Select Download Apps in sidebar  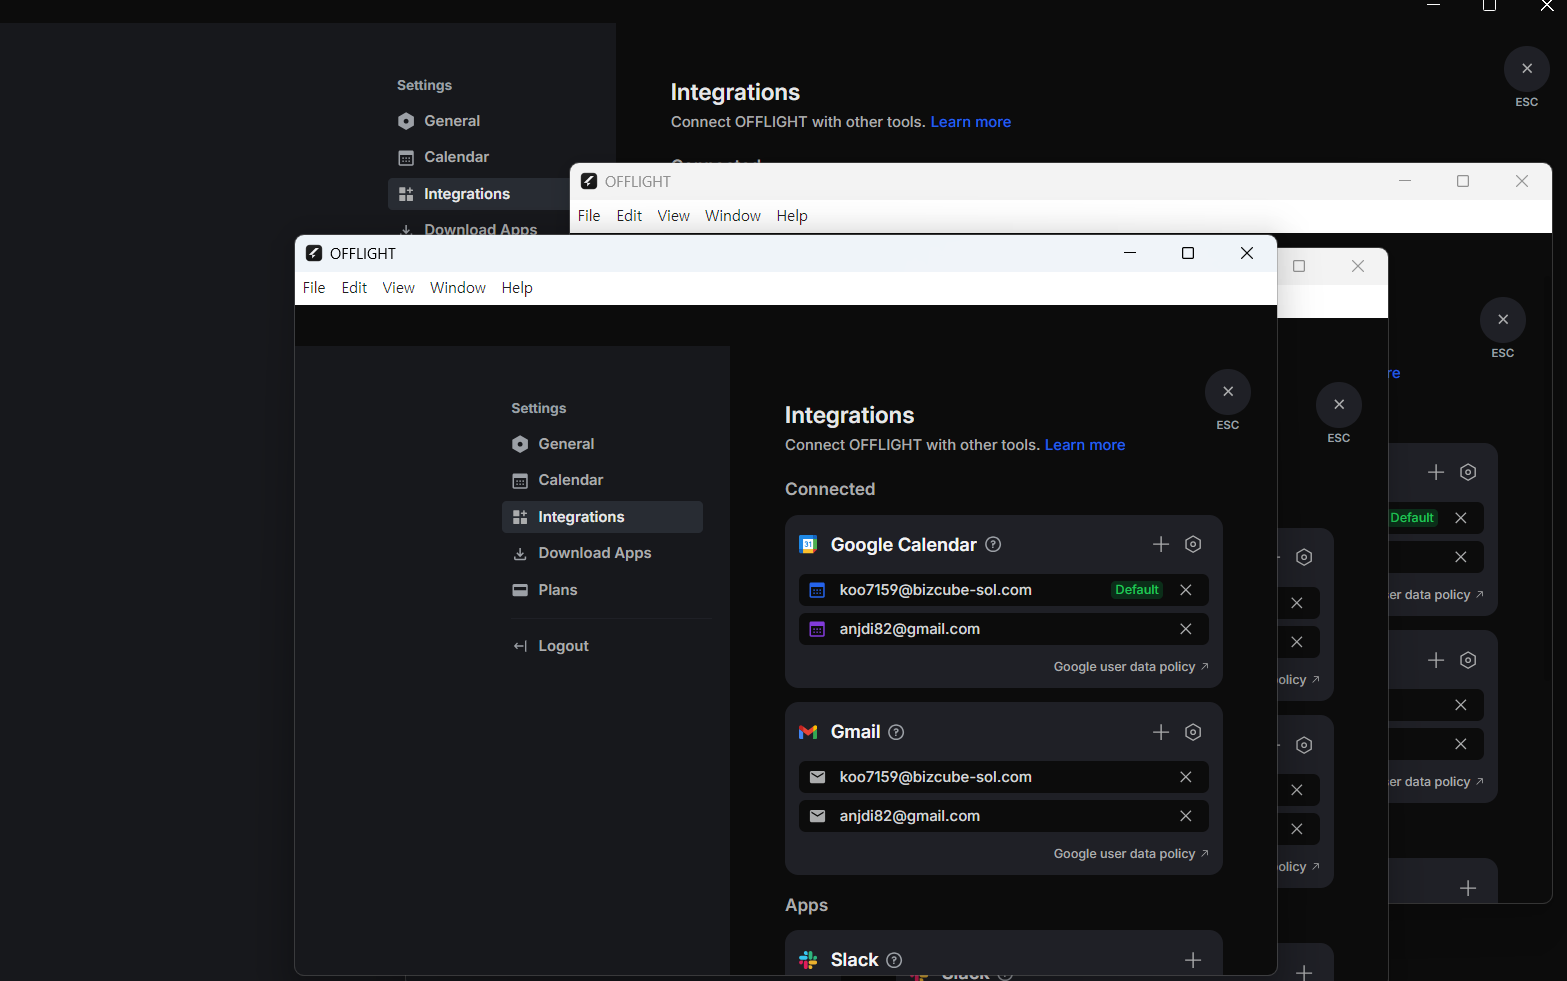594,553
